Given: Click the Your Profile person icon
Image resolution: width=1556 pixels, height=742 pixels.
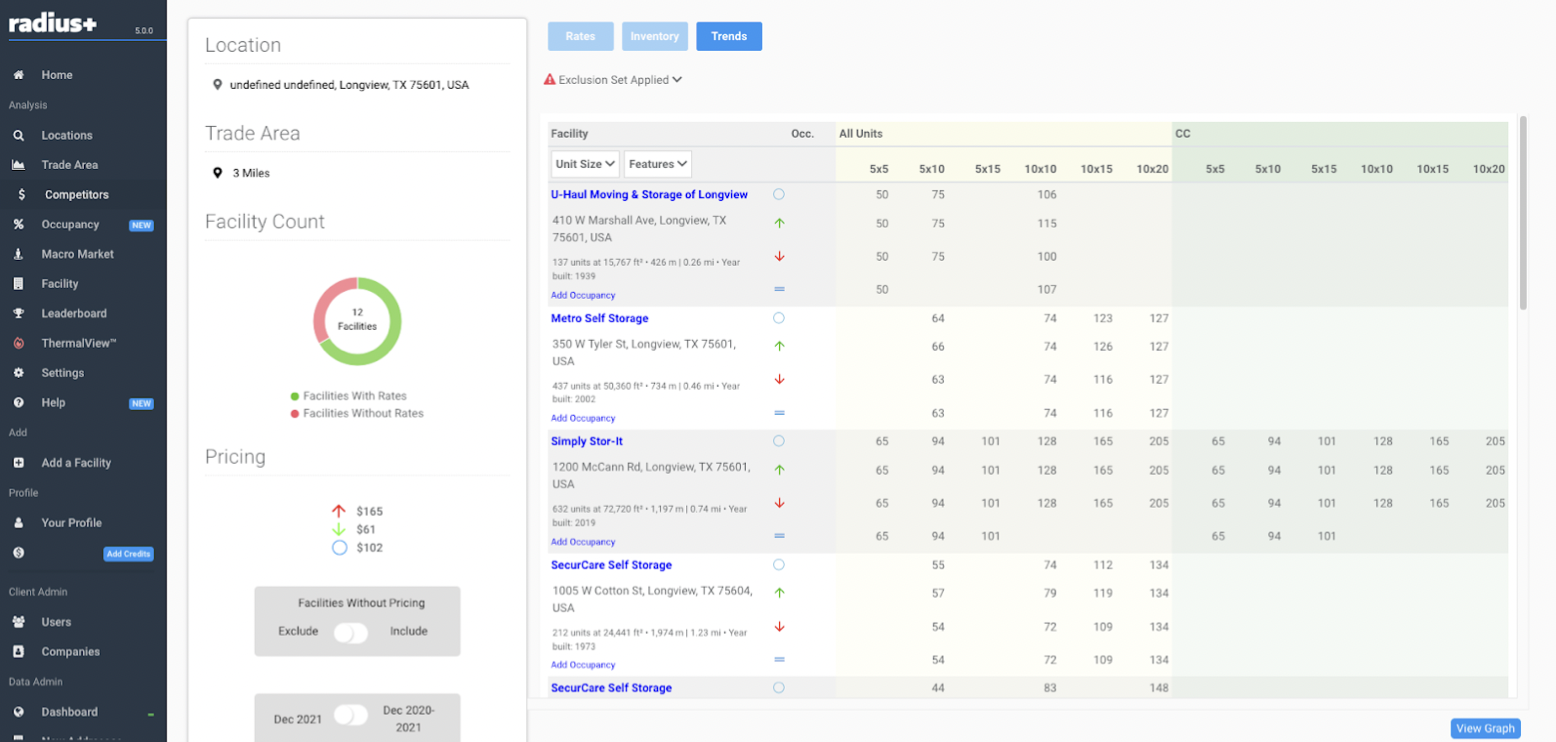Looking at the screenshot, I should pos(18,523).
